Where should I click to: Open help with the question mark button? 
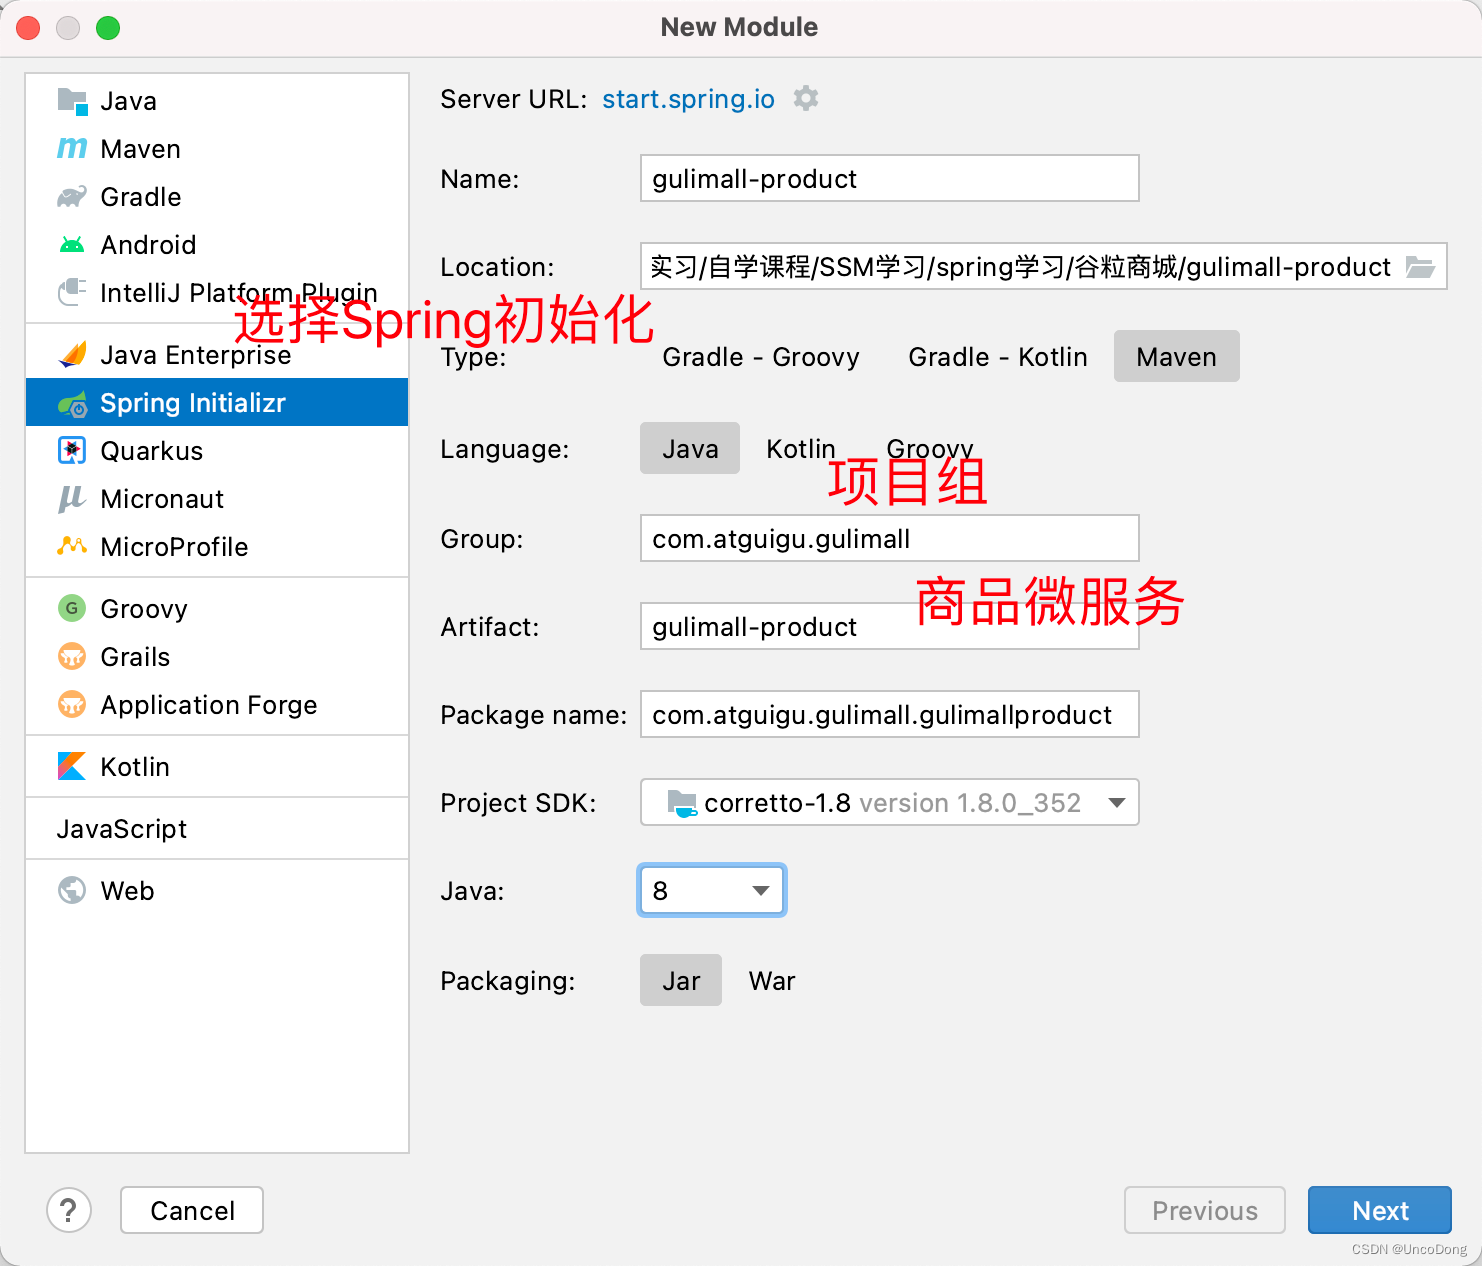[x=69, y=1210]
